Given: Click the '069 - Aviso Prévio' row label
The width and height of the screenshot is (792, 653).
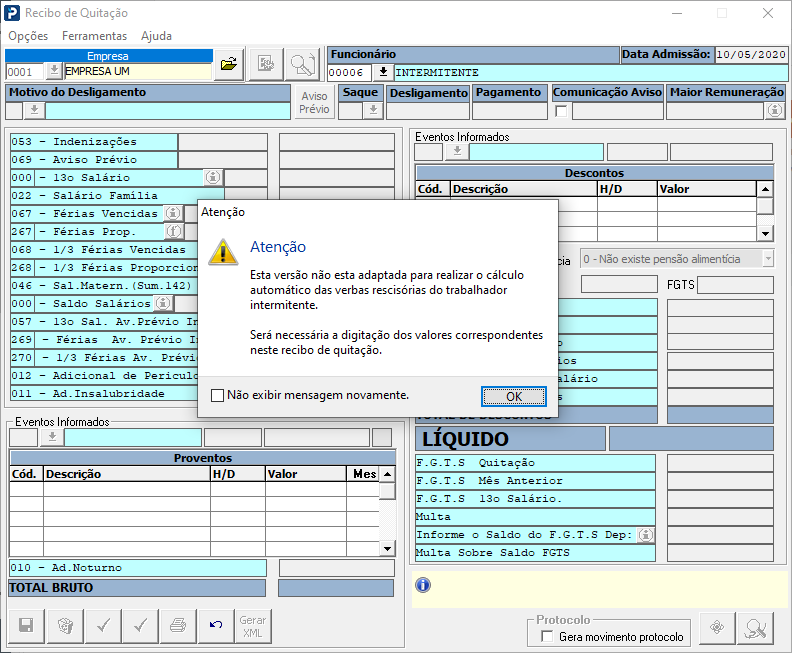Looking at the screenshot, I should pyautogui.click(x=74, y=160).
